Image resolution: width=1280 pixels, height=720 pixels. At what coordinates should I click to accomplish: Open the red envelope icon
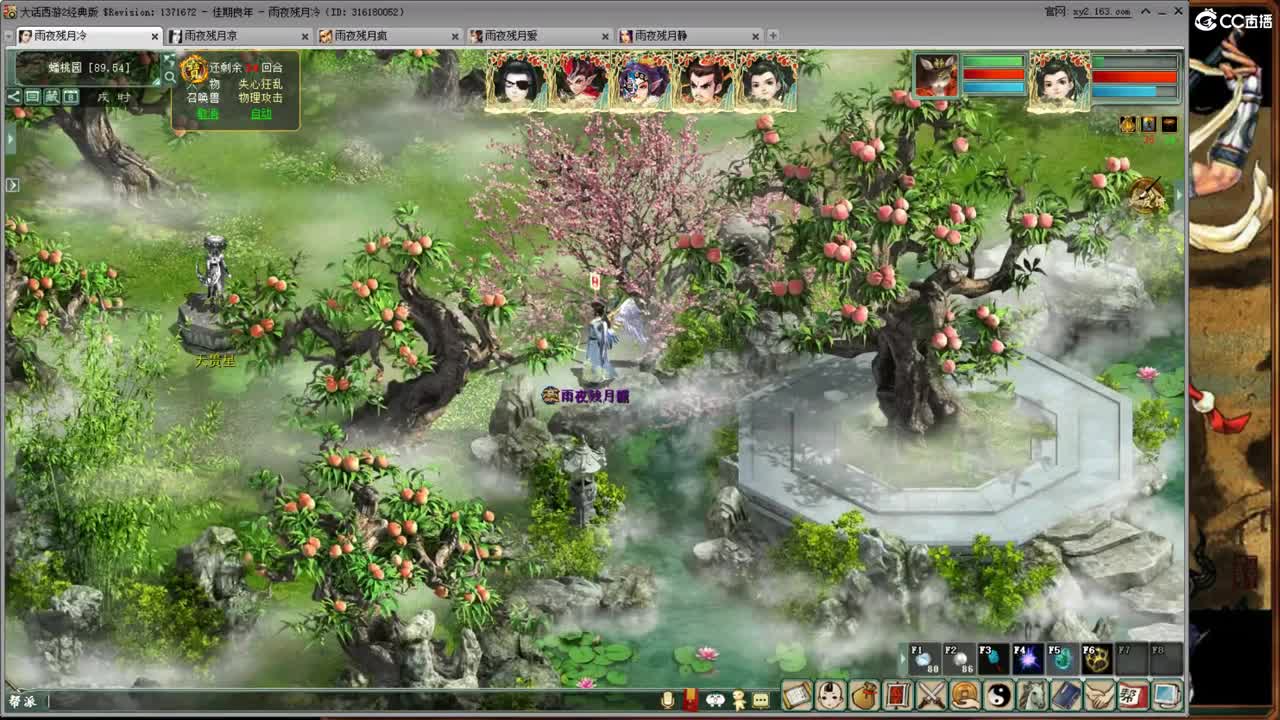coord(690,699)
